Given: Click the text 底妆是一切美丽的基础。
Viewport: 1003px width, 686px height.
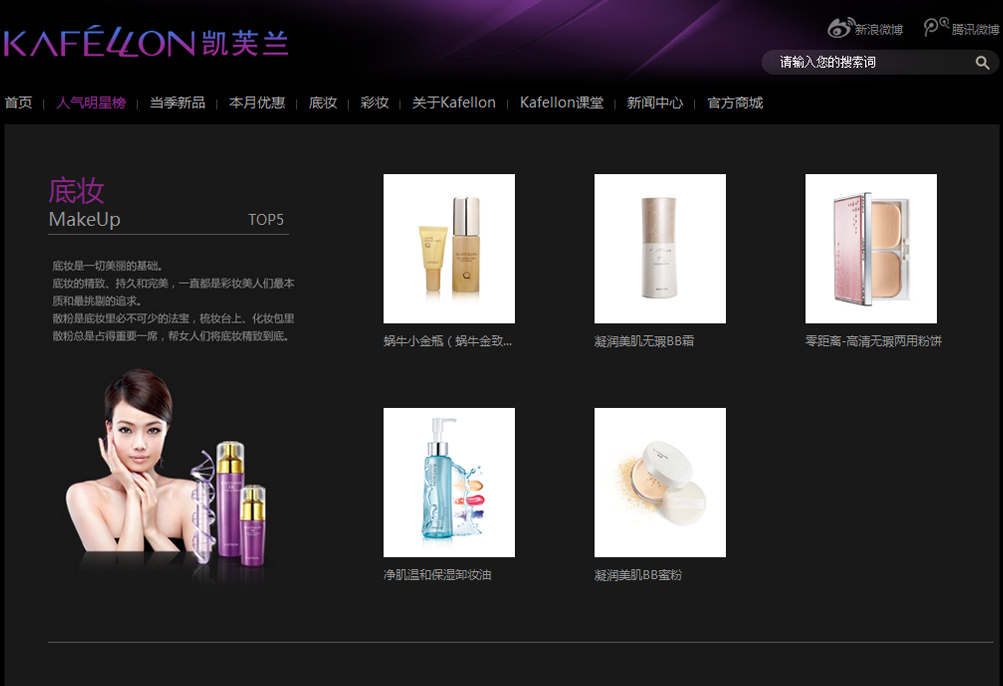Looking at the screenshot, I should [x=107, y=266].
